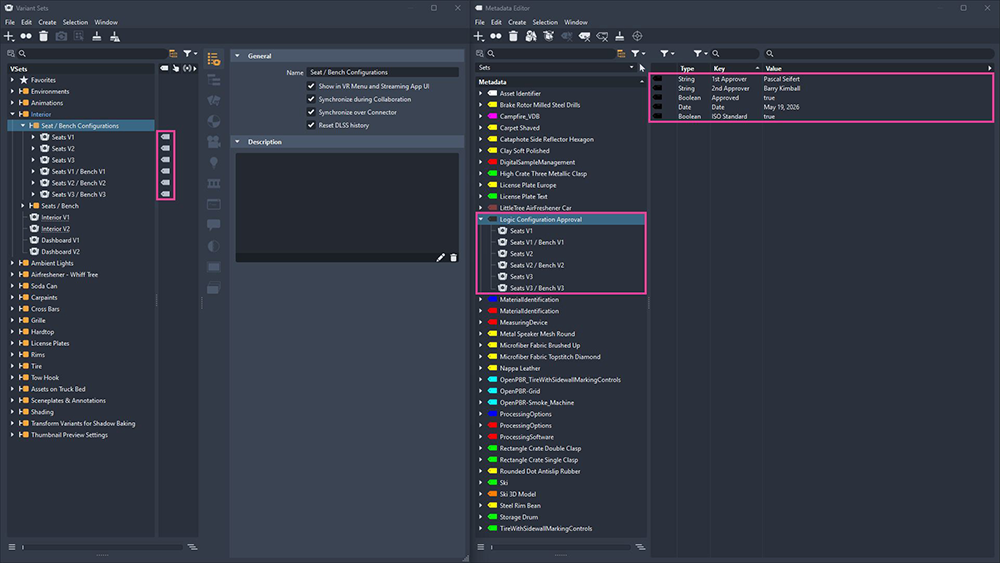1000x563 pixels.
Task: Click the single broom cleanup icon in Variant Sets
Action: 97,36
